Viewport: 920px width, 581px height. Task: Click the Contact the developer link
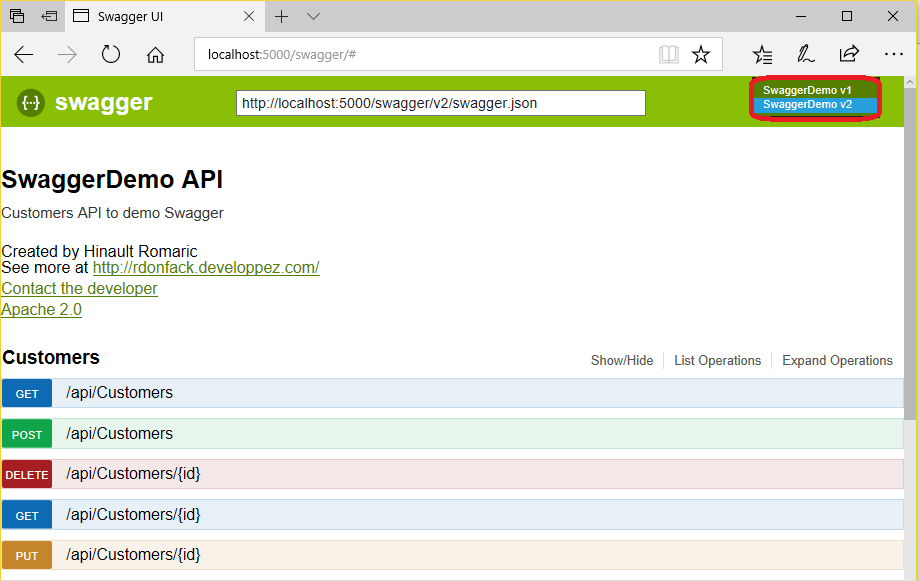coord(80,289)
